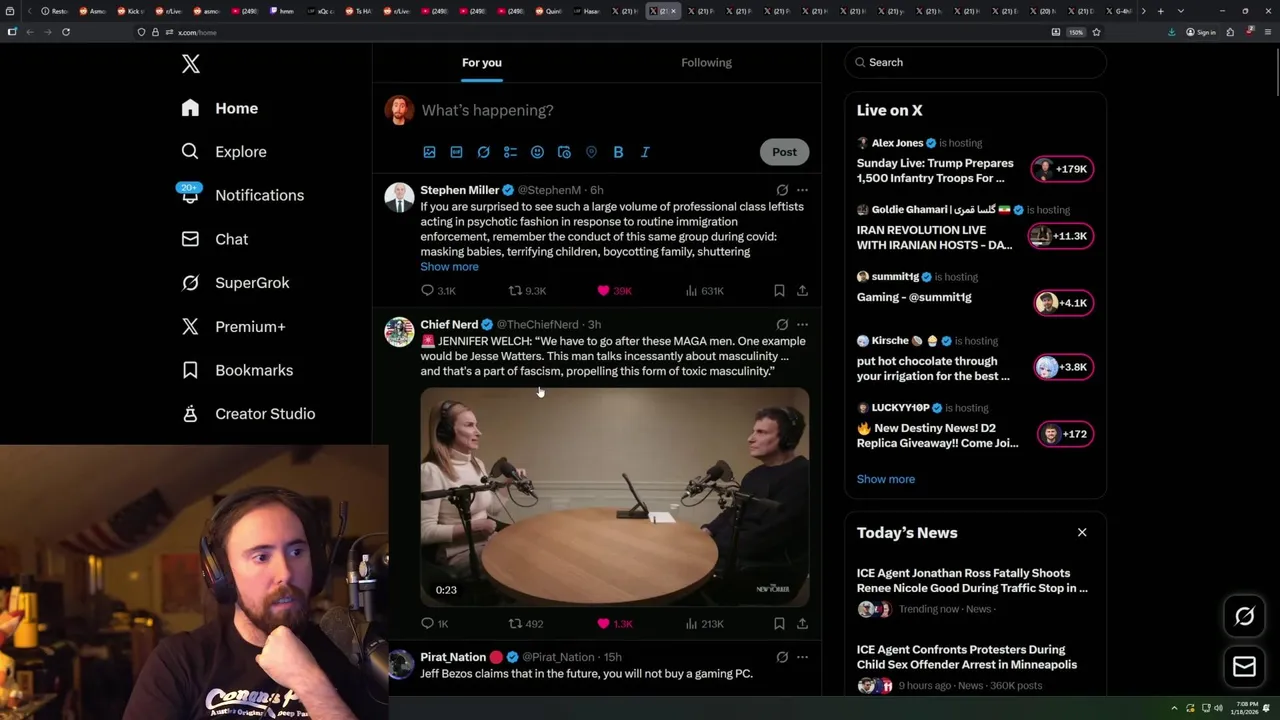This screenshot has width=1280, height=720.
Task: Open the Home navigation item
Action: click(x=220, y=108)
